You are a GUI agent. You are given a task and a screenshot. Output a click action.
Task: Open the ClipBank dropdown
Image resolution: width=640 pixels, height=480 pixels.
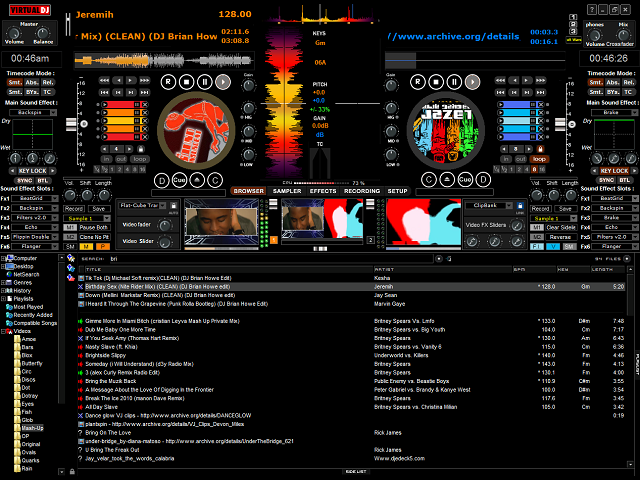pyautogui.click(x=488, y=205)
